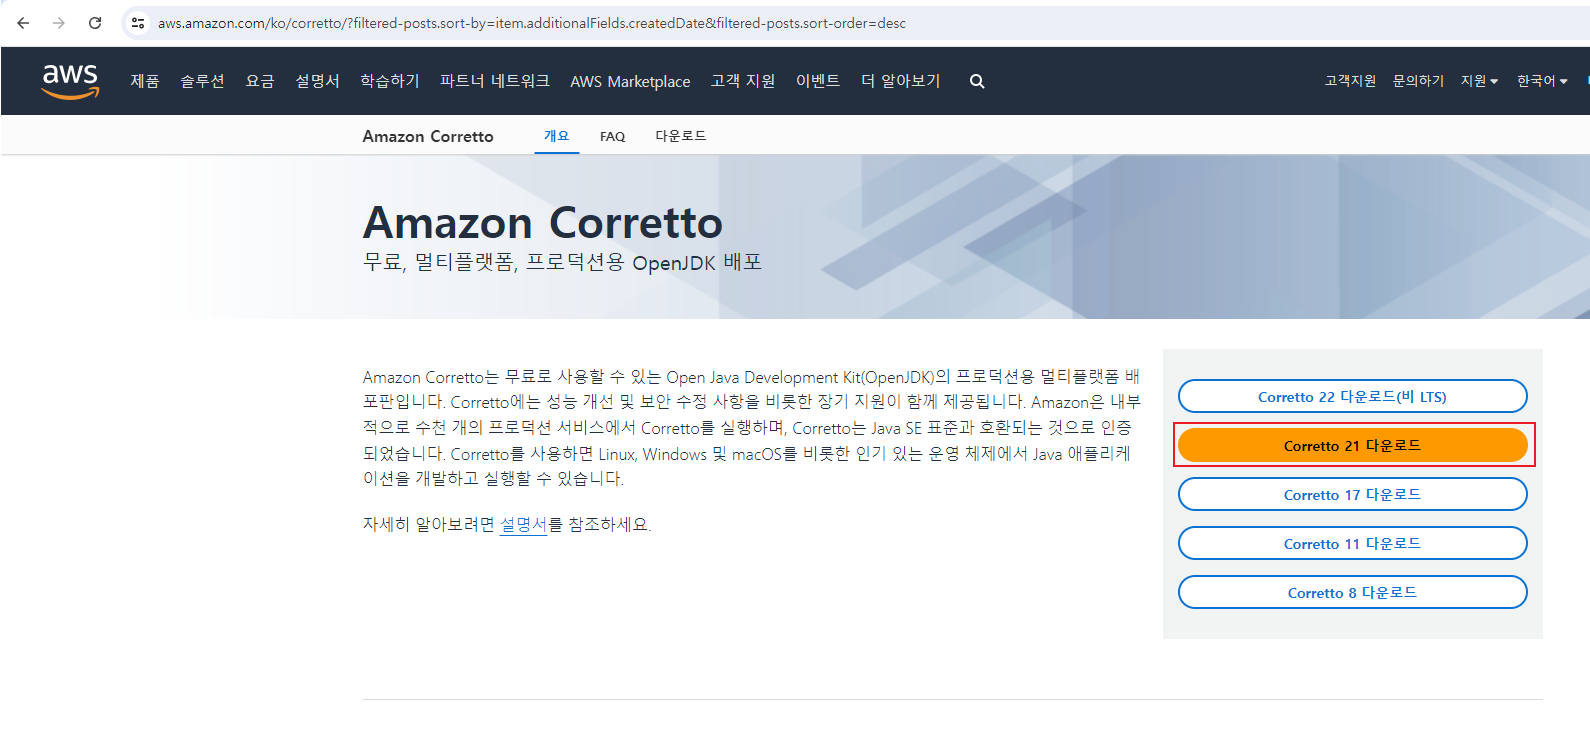Screen dimensions: 1590x745
Task: Click Corretto 8 다운로드 button
Action: pos(1352,592)
